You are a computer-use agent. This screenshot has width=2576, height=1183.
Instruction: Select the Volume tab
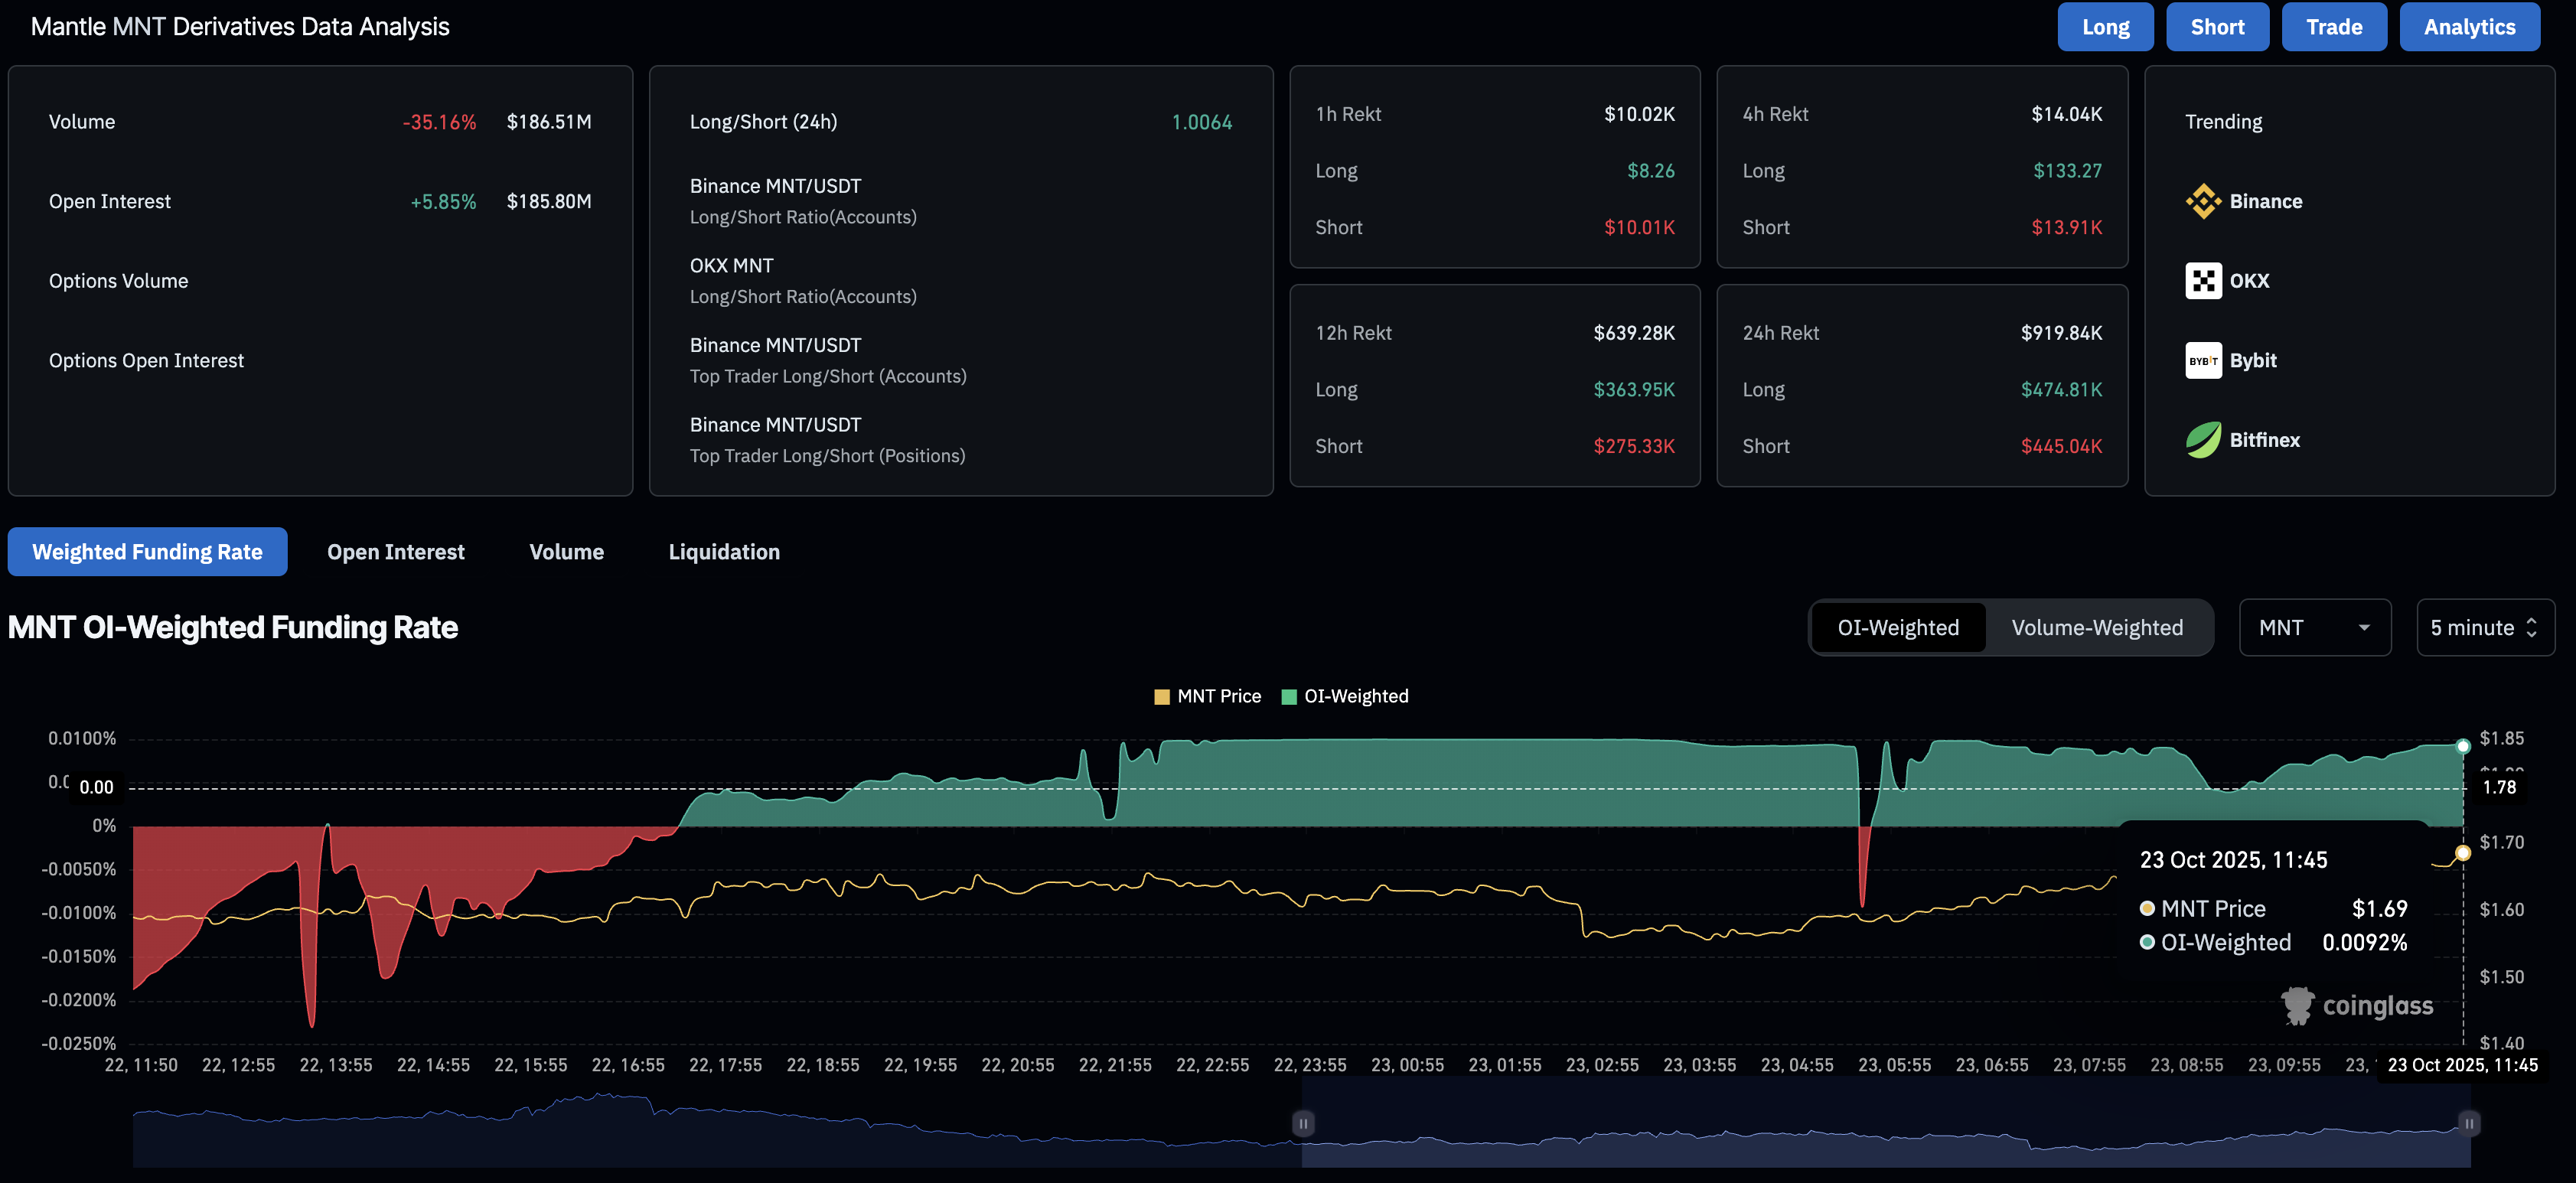click(566, 552)
